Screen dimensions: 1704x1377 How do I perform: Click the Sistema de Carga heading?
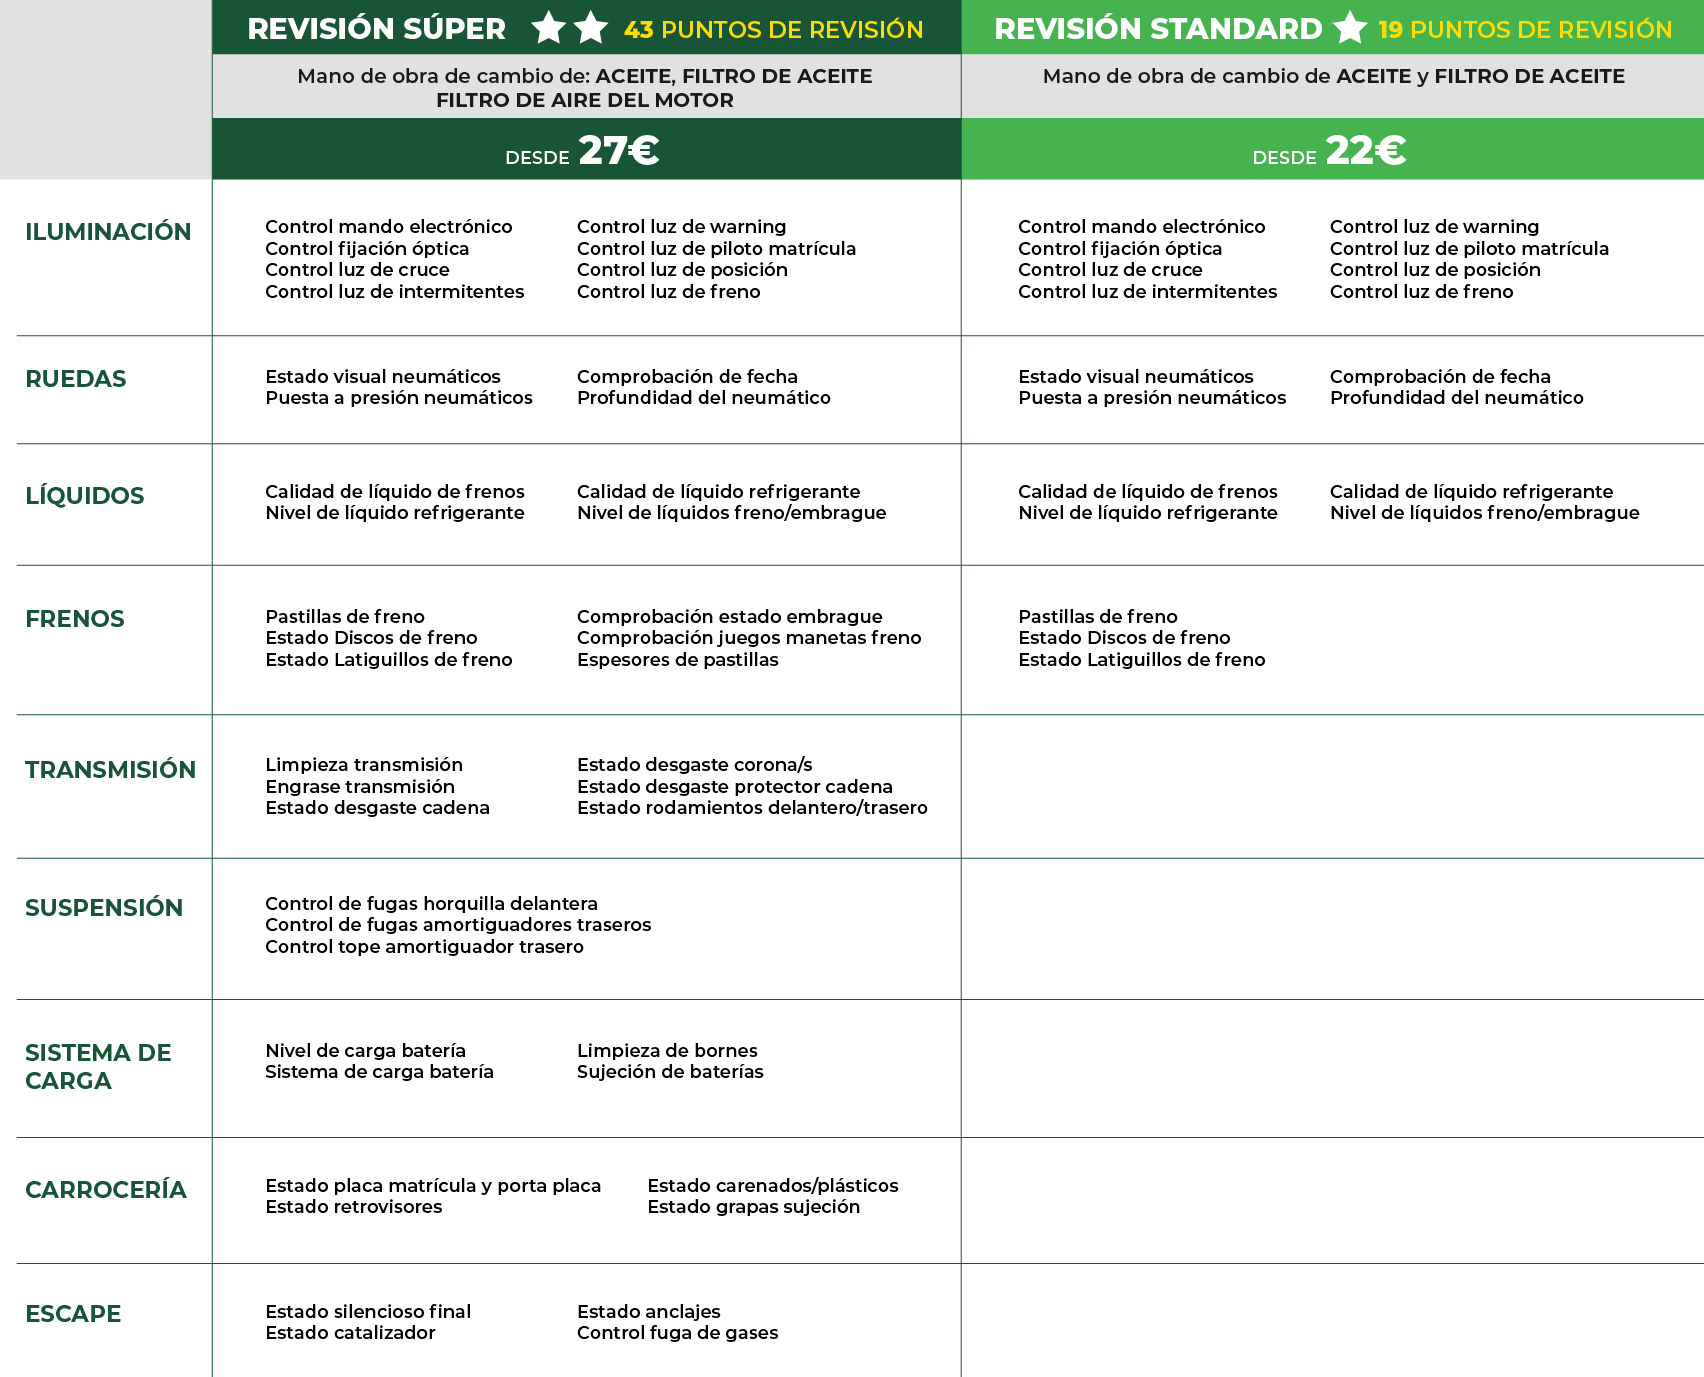coord(98,1067)
